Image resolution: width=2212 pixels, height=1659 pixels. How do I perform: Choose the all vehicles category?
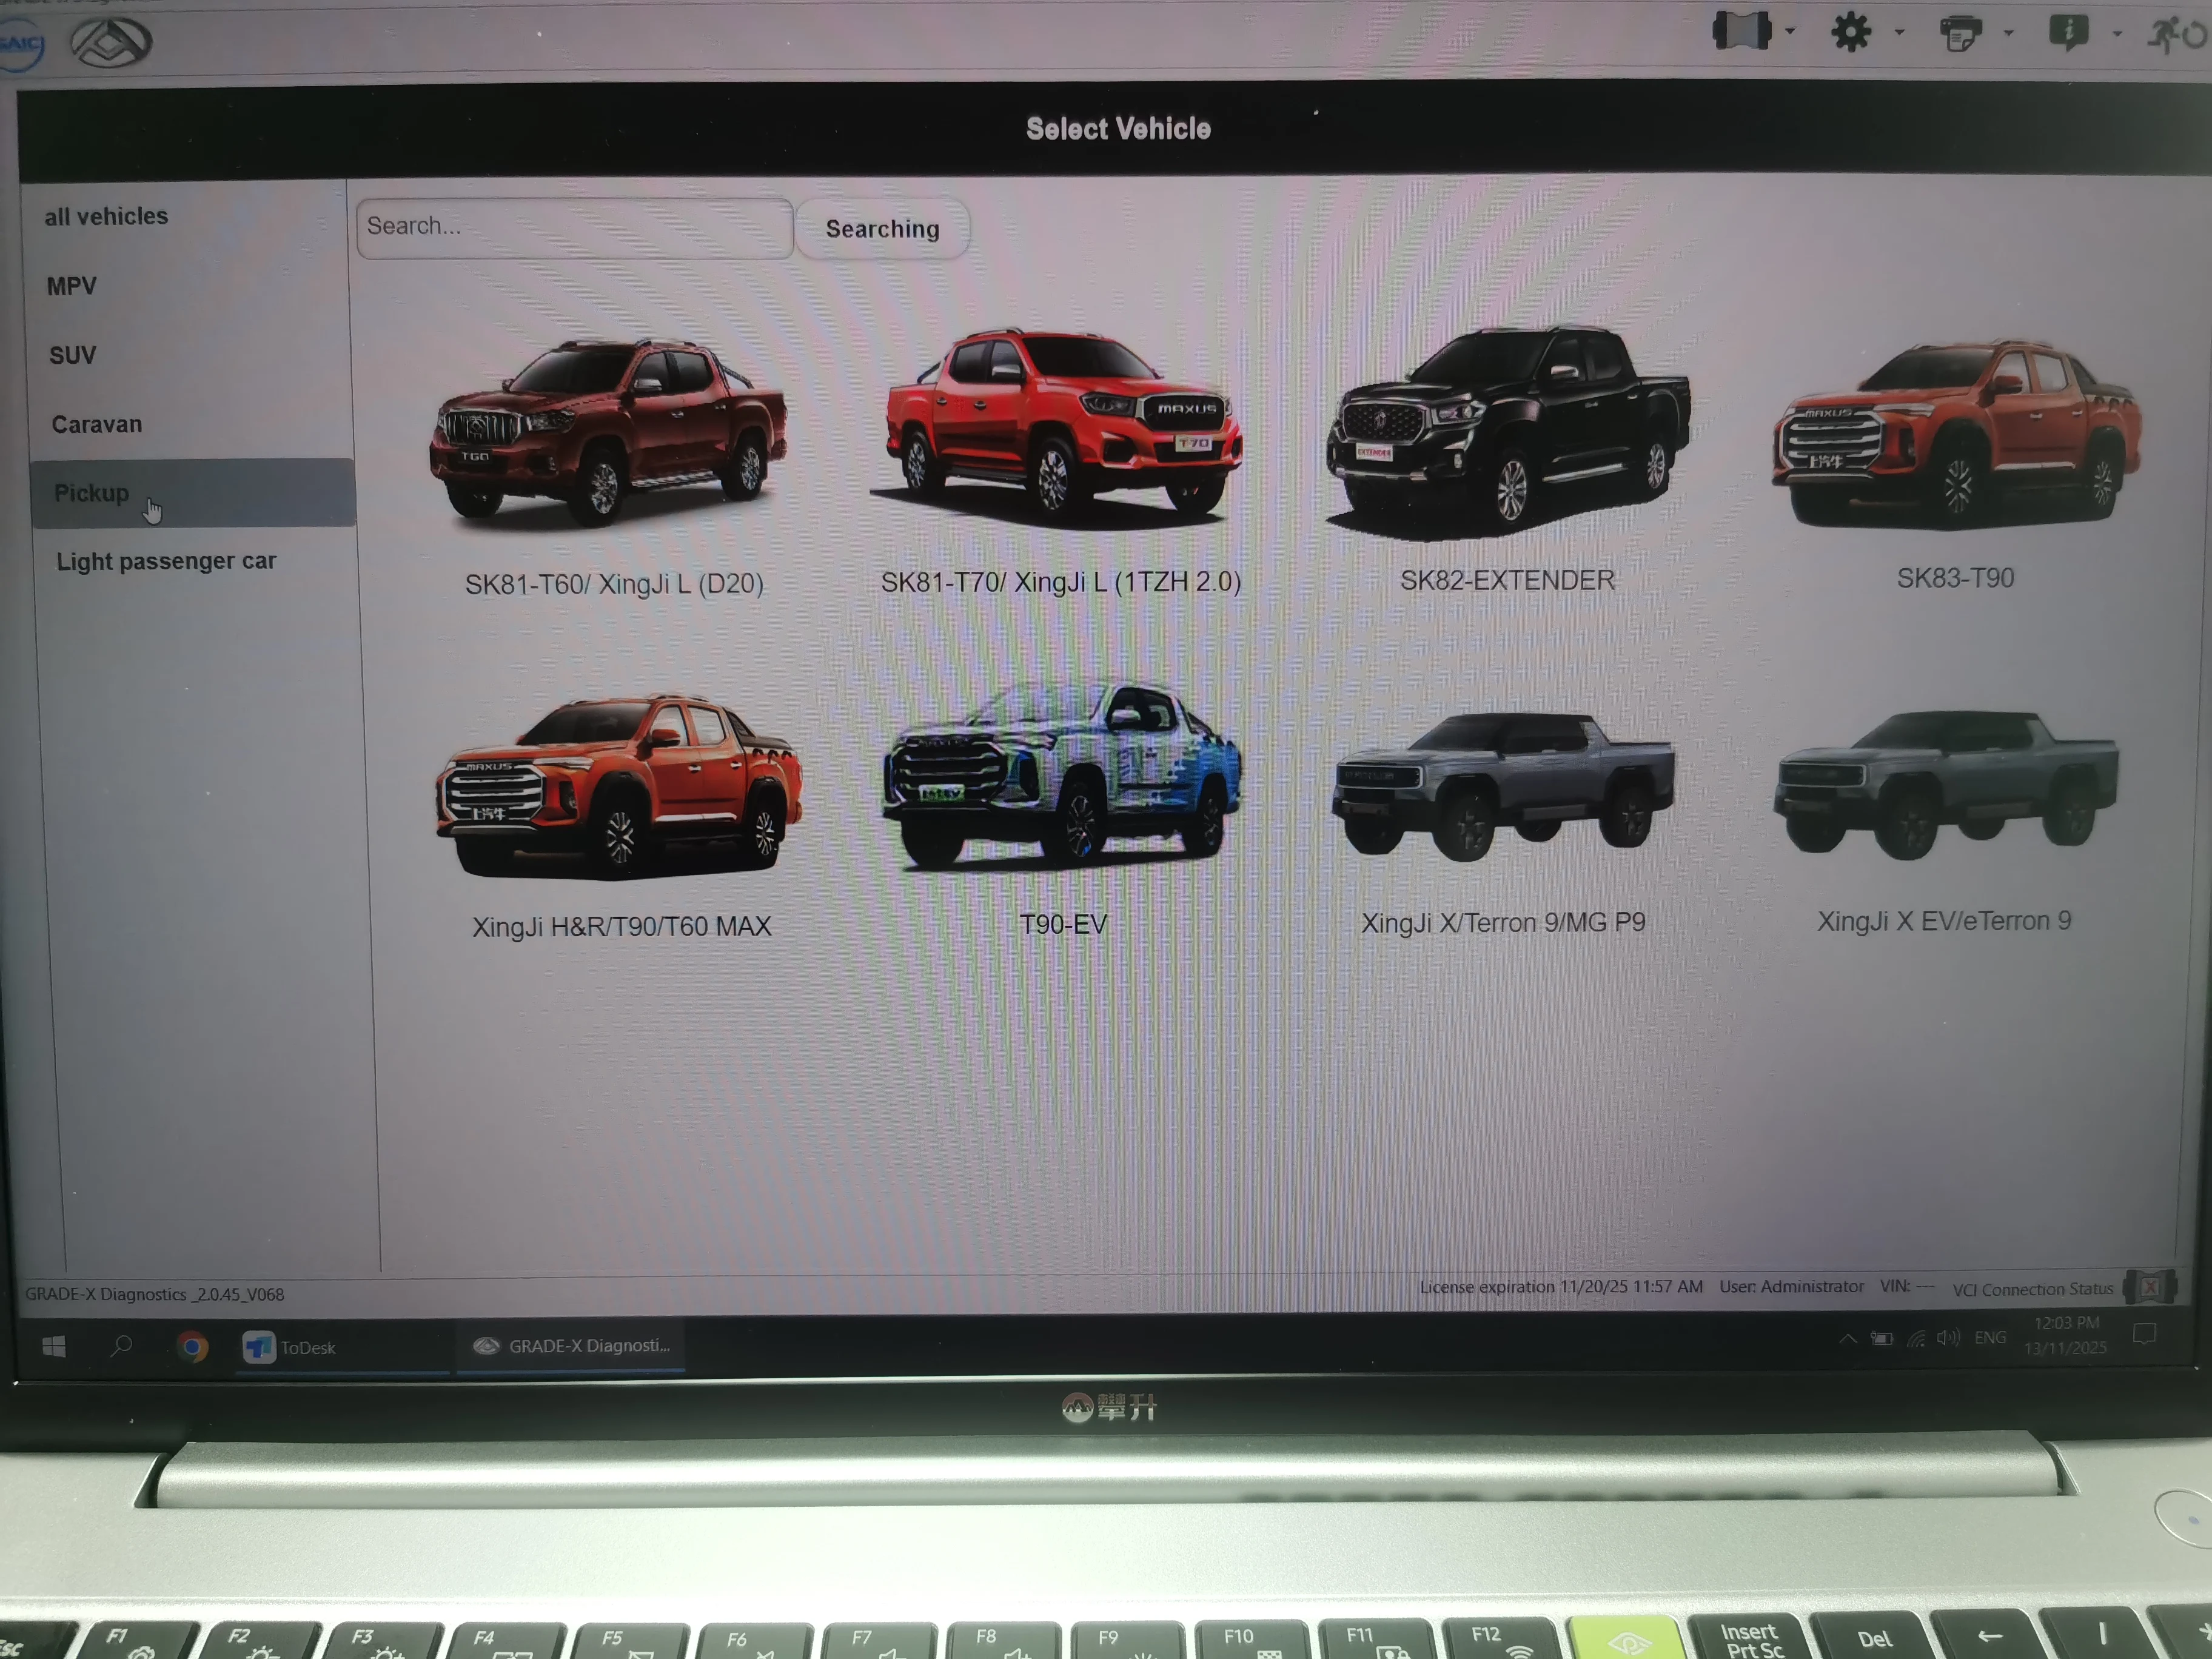[106, 217]
